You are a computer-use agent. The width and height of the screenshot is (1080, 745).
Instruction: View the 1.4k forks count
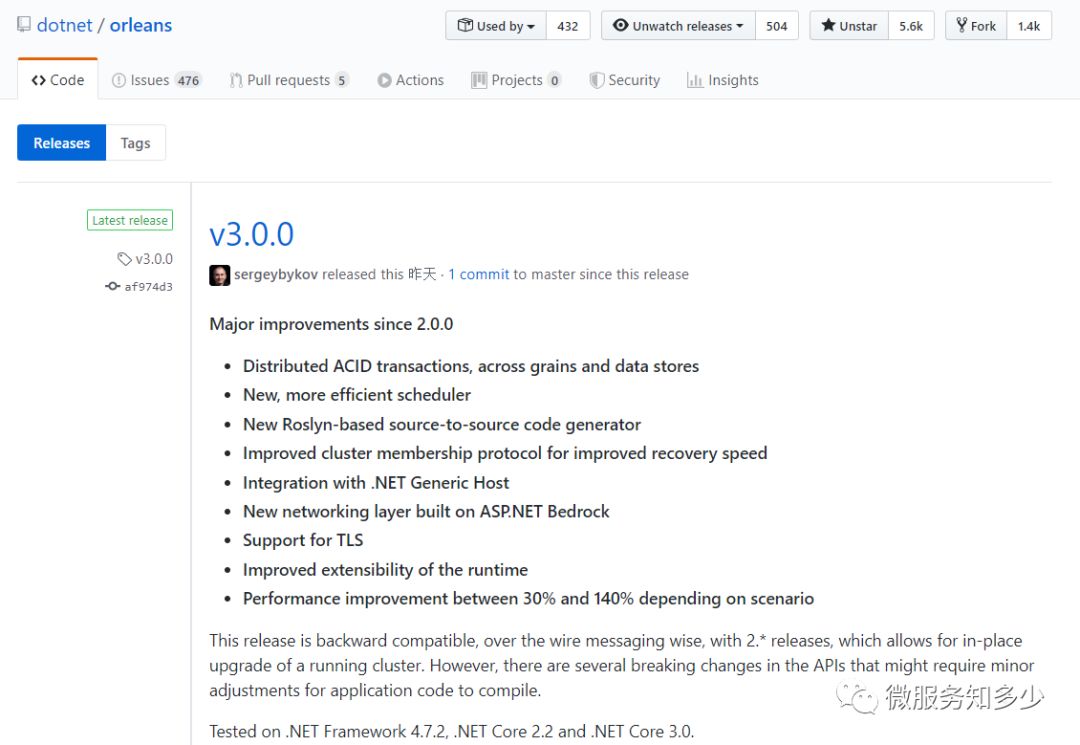[1029, 26]
